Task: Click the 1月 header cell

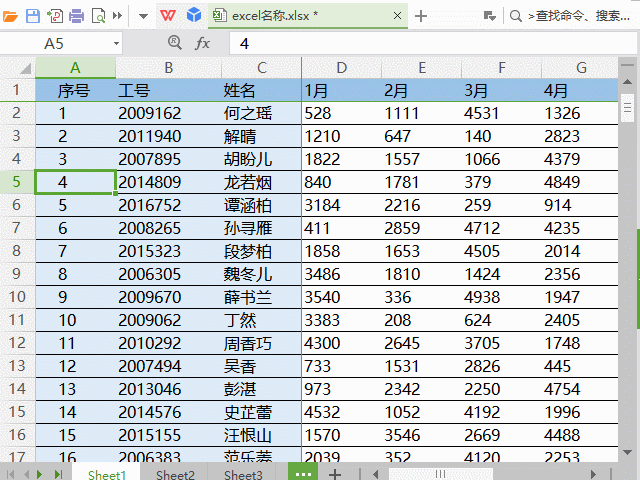Action: click(342, 90)
